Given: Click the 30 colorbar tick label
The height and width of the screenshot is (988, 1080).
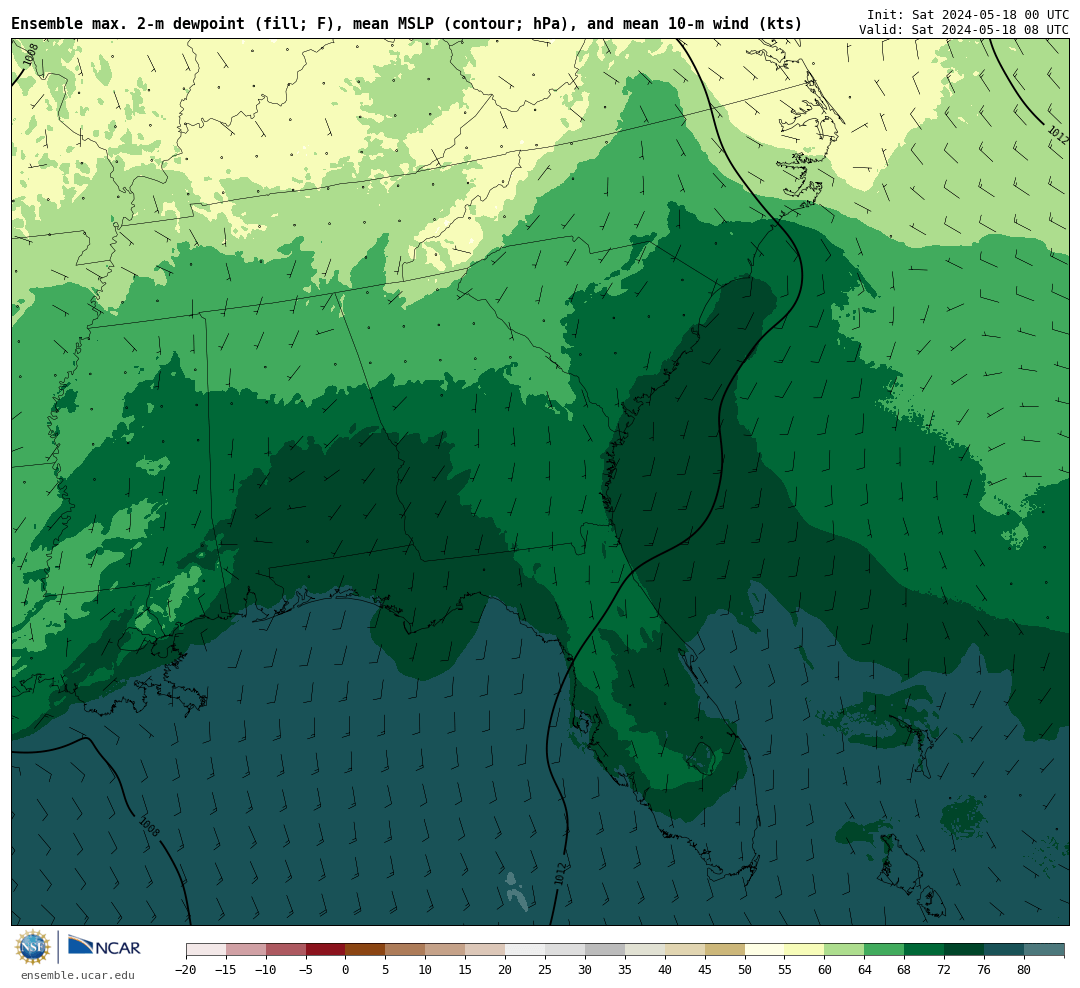Looking at the screenshot, I should pyautogui.click(x=585, y=969).
